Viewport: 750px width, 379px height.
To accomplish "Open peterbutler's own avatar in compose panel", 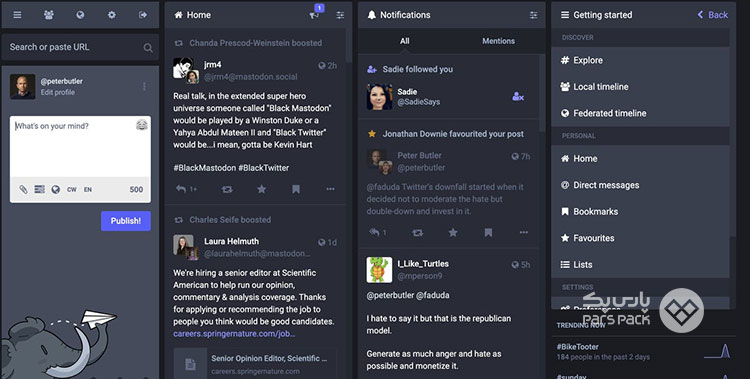I will 22,87.
